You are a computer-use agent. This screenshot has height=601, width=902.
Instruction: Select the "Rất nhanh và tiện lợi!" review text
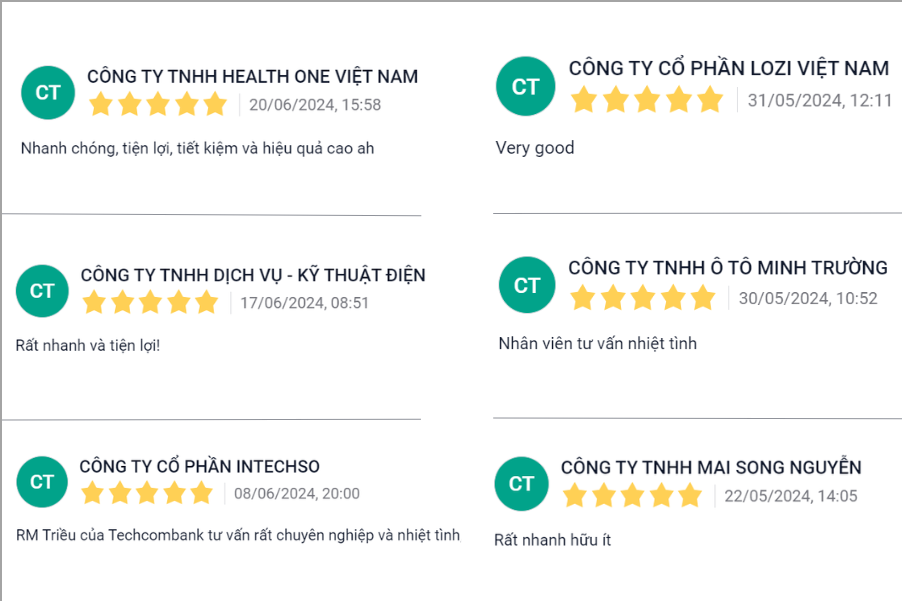tap(88, 346)
